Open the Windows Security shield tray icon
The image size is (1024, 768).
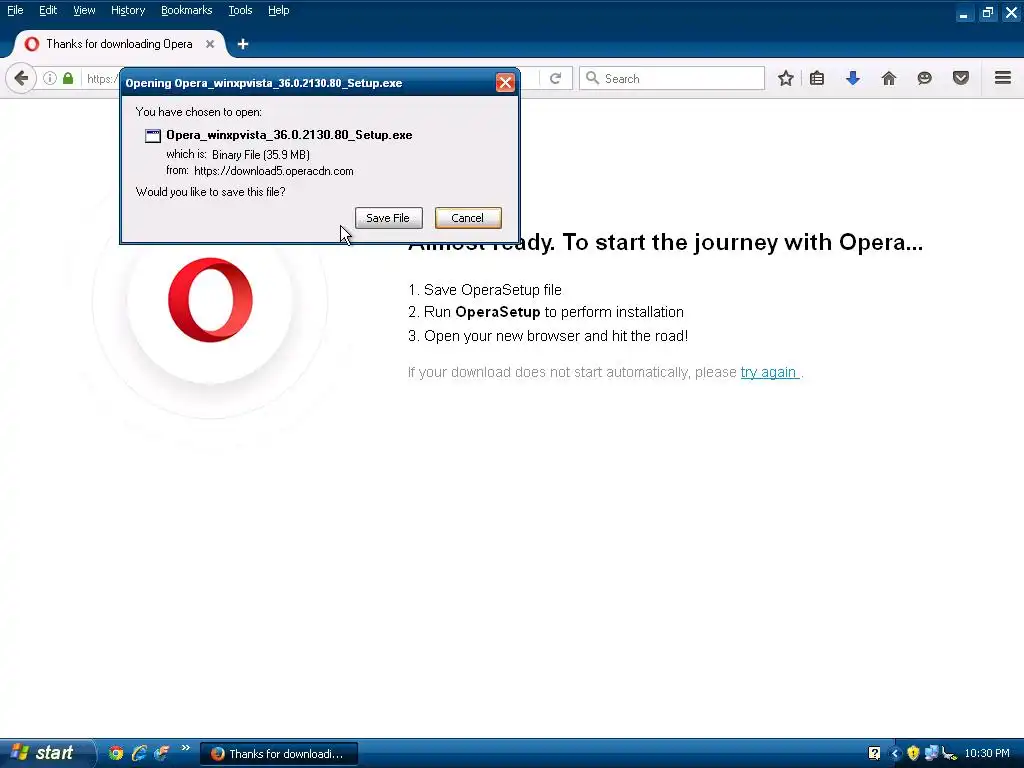tap(913, 754)
